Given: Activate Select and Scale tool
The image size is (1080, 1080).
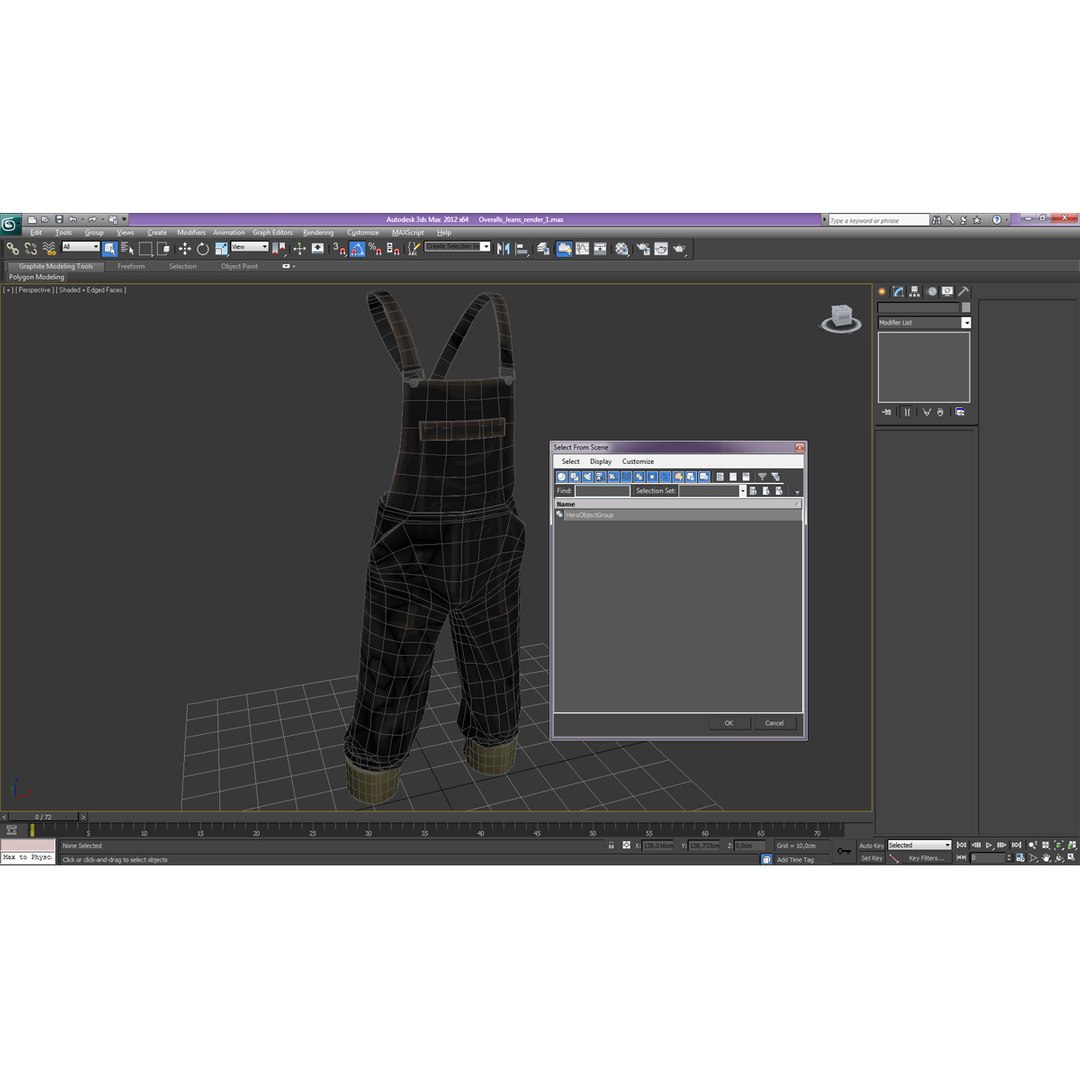Looking at the screenshot, I should coord(220,249).
